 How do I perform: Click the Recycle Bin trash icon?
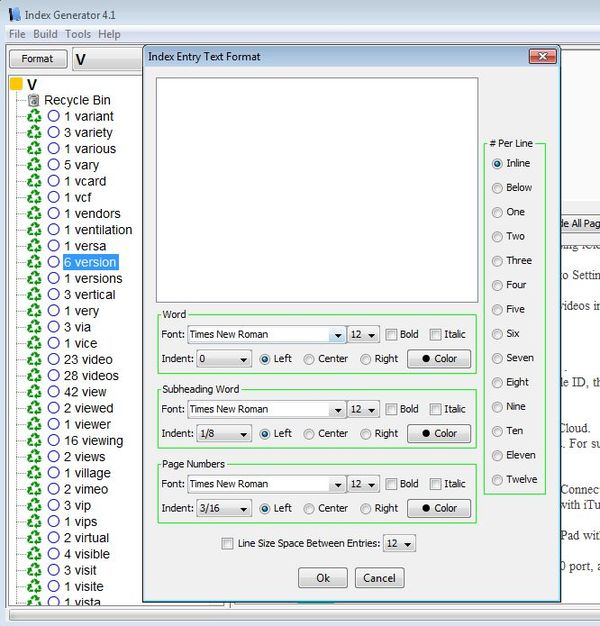point(34,100)
